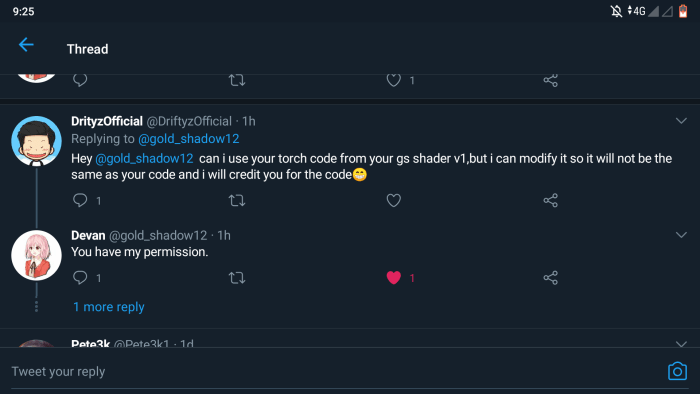Like the top tweet with one like
Image resolution: width=700 pixels, height=394 pixels.
coord(393,80)
